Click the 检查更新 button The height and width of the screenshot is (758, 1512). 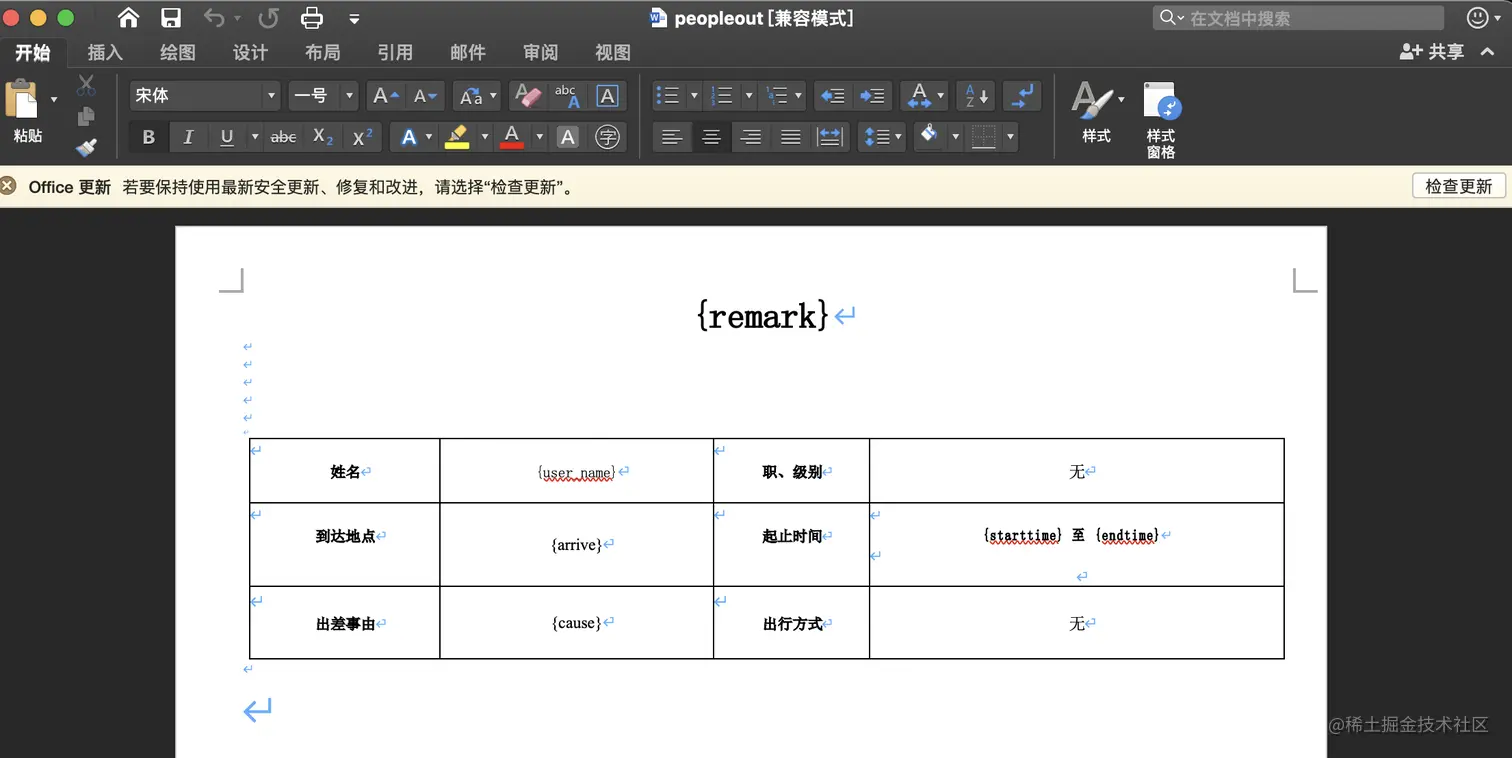tap(1458, 187)
